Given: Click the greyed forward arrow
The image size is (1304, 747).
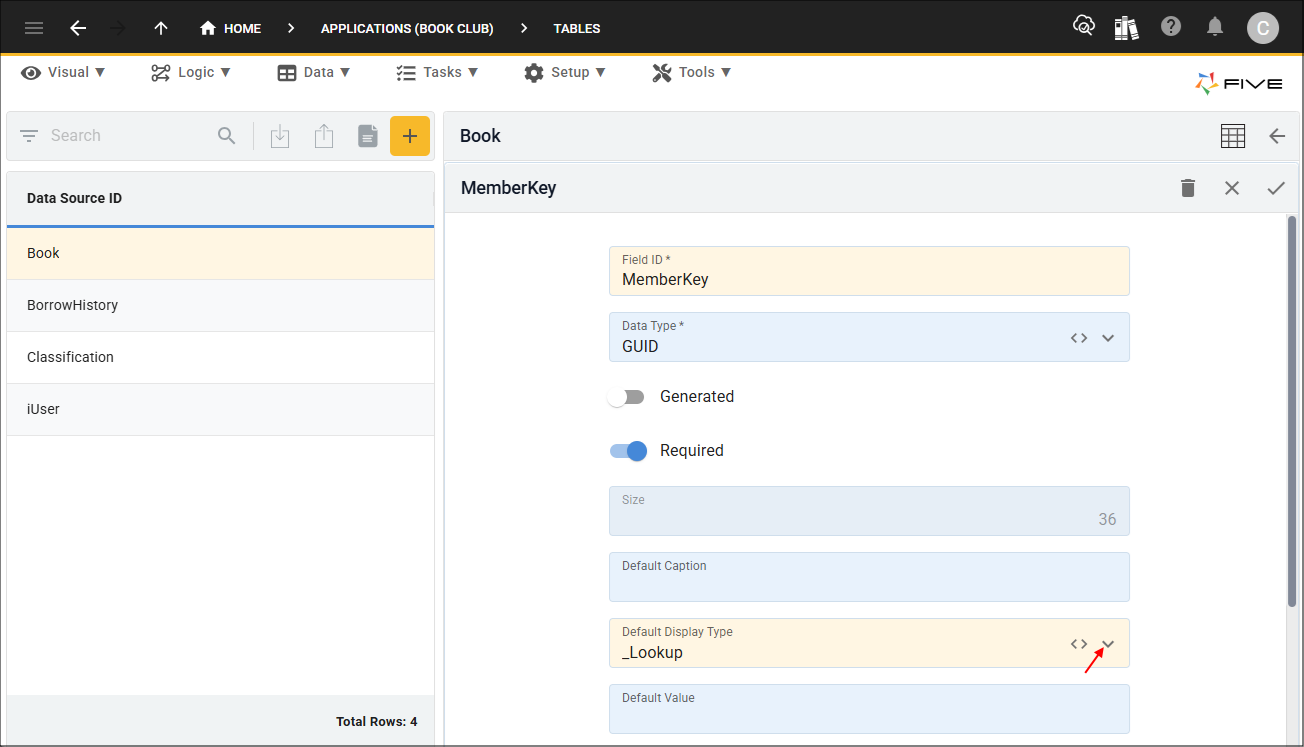Looking at the screenshot, I should [x=118, y=28].
